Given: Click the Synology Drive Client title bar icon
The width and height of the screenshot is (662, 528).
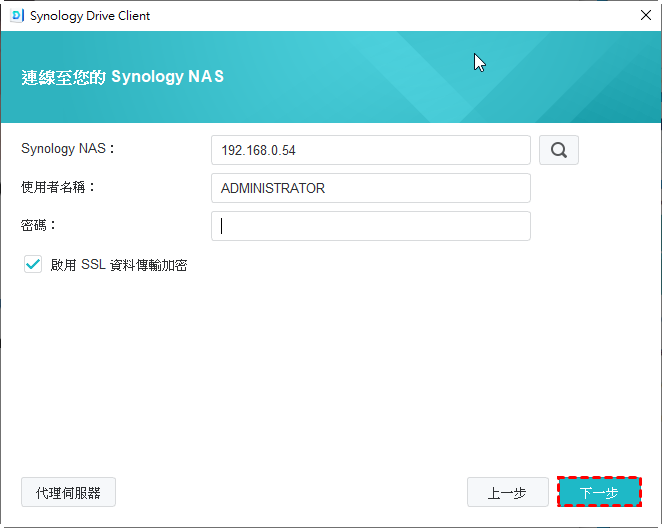Looking at the screenshot, I should (x=16, y=16).
